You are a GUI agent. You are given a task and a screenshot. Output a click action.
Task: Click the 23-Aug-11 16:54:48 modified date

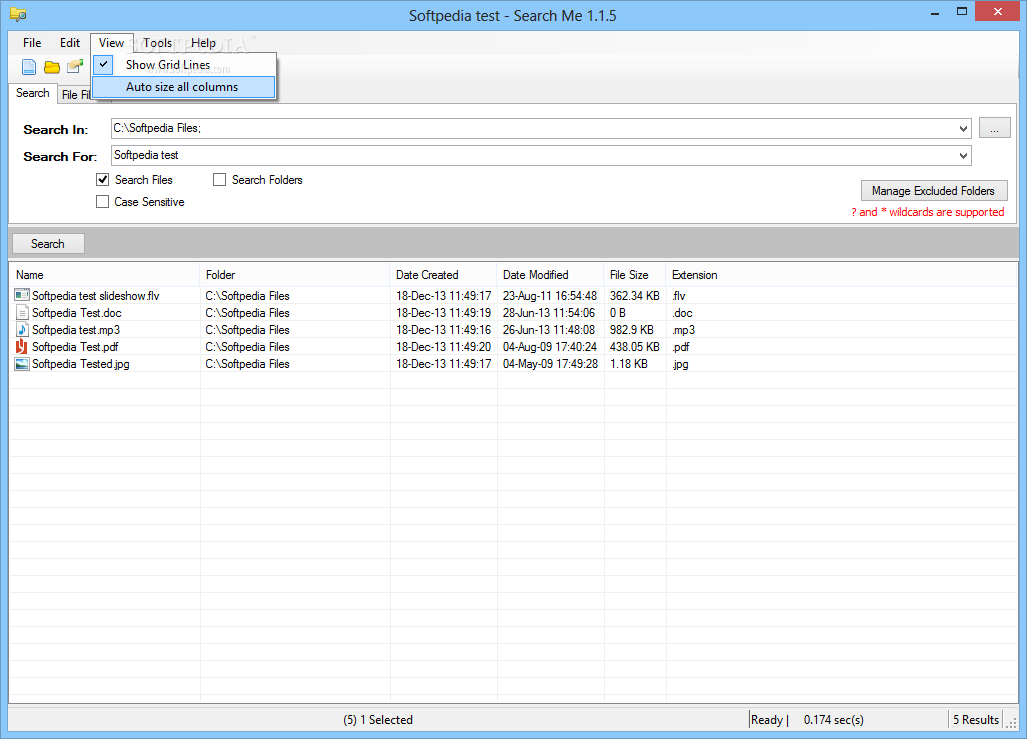pos(550,295)
